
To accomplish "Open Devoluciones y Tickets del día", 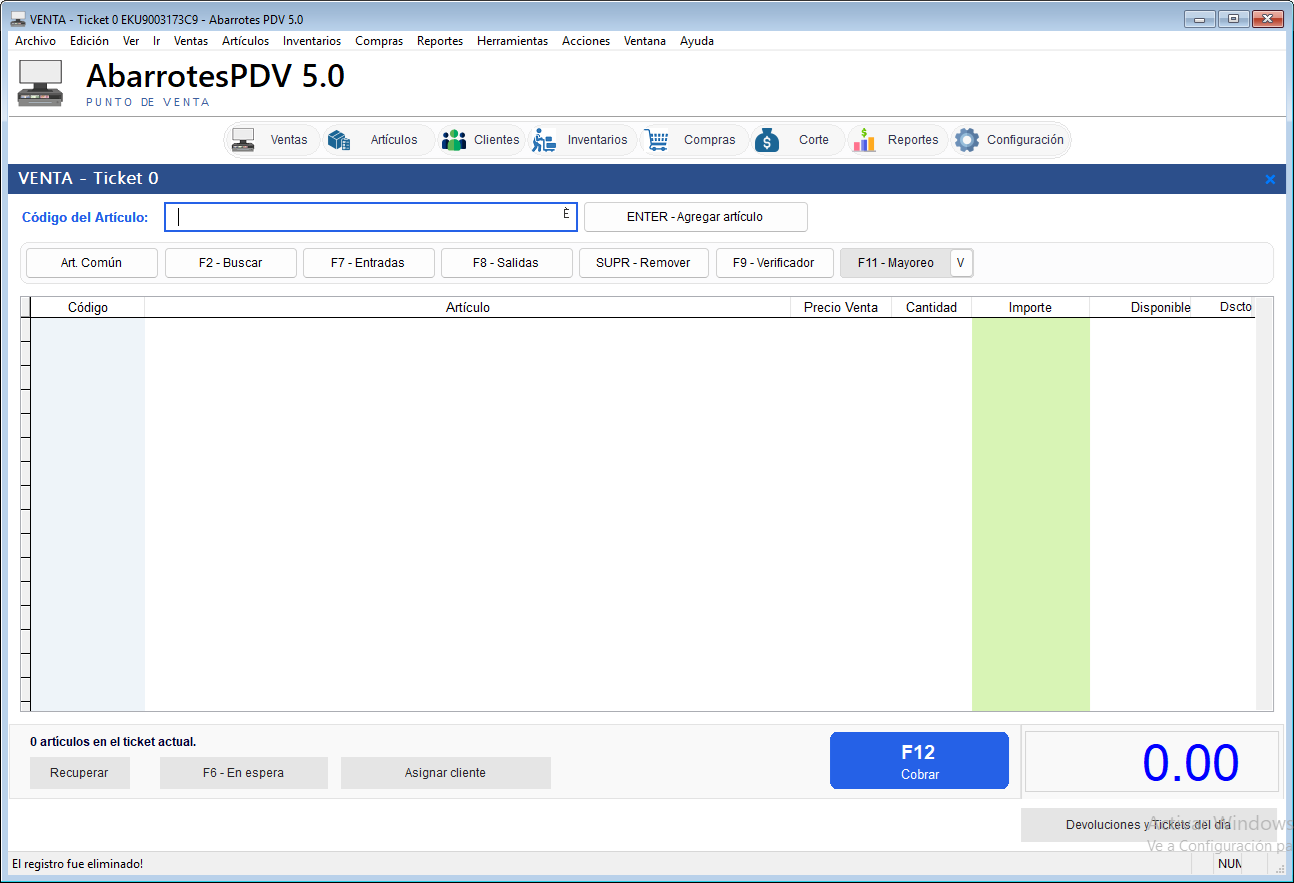I will pos(1148,825).
